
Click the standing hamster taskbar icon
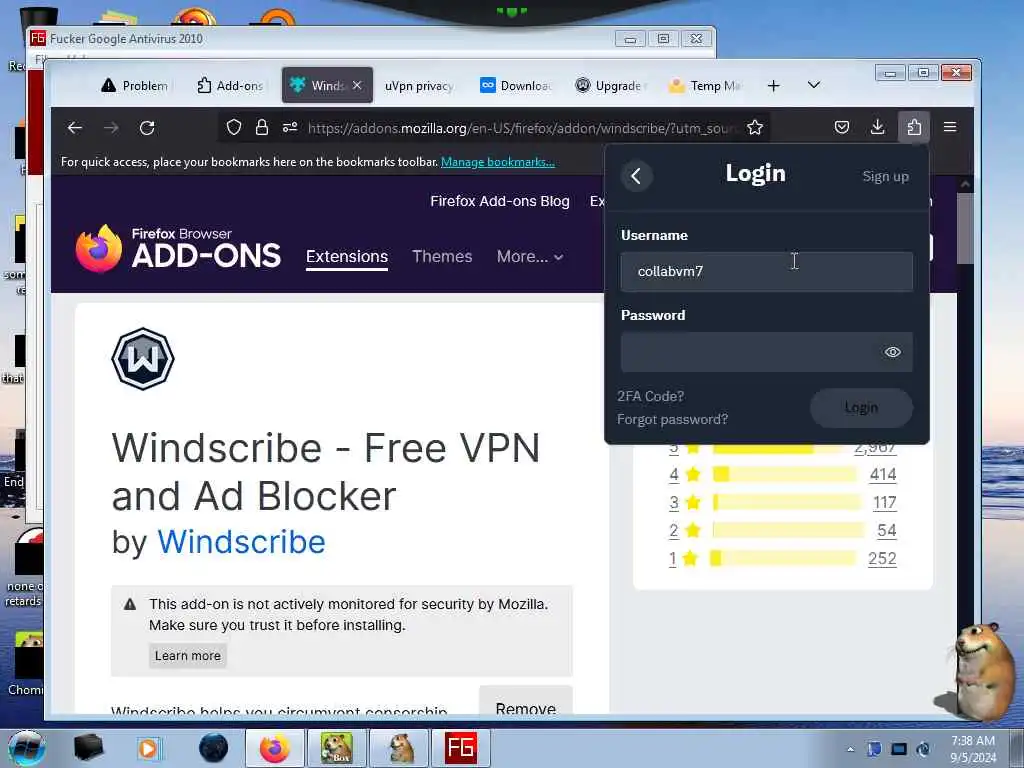[x=399, y=748]
